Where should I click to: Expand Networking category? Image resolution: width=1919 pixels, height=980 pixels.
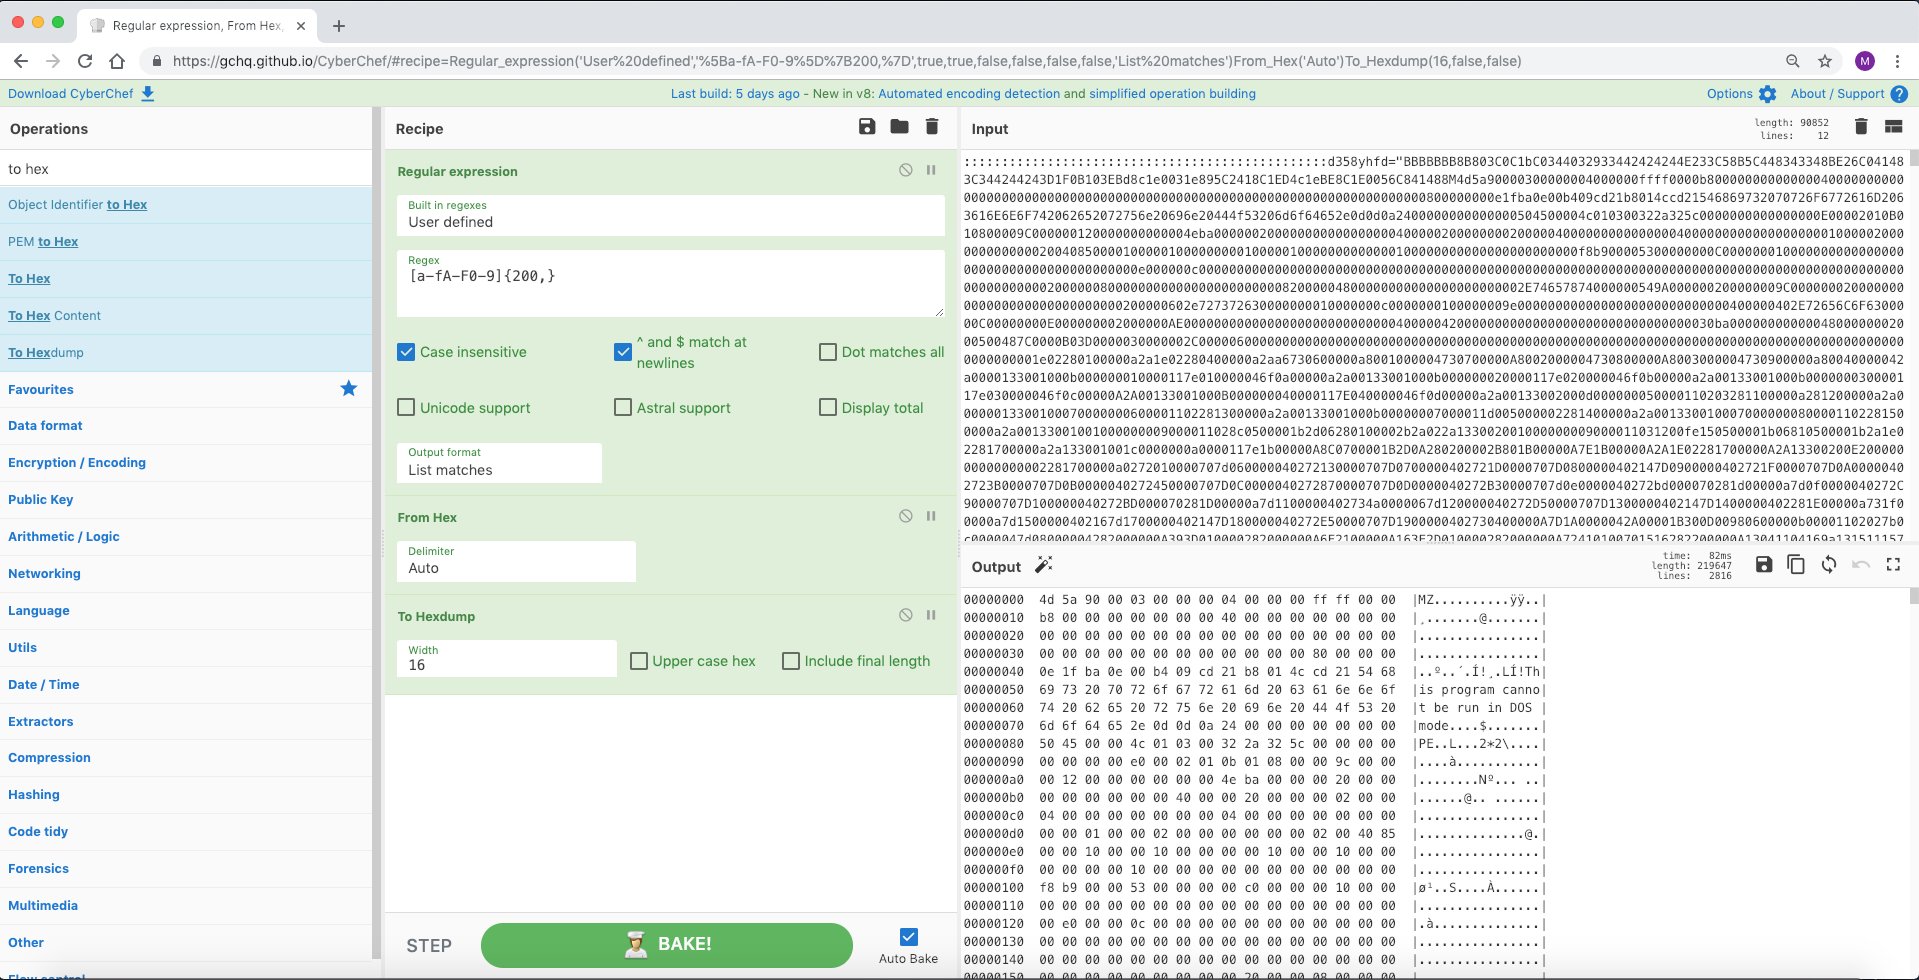(x=186, y=573)
